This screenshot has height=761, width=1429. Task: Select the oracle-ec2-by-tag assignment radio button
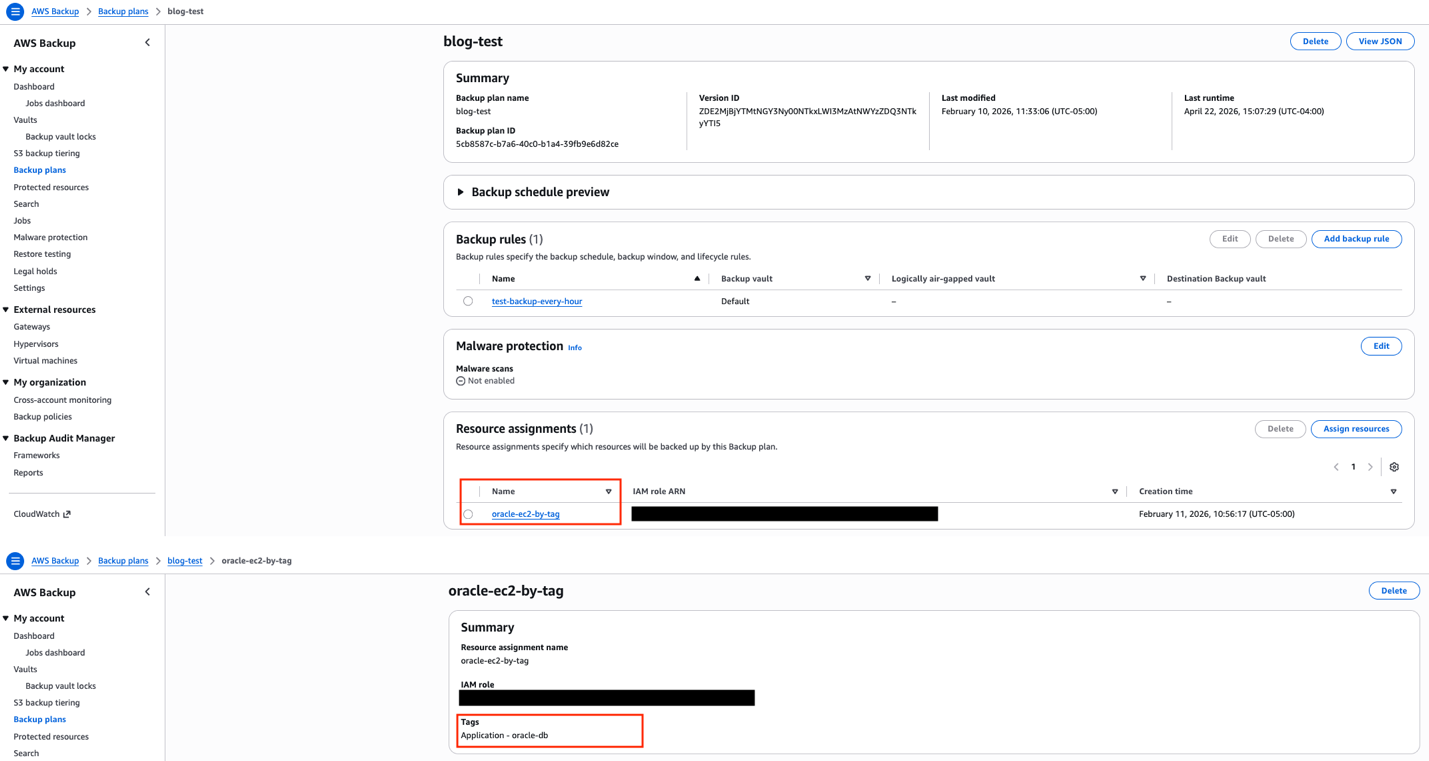(x=468, y=514)
